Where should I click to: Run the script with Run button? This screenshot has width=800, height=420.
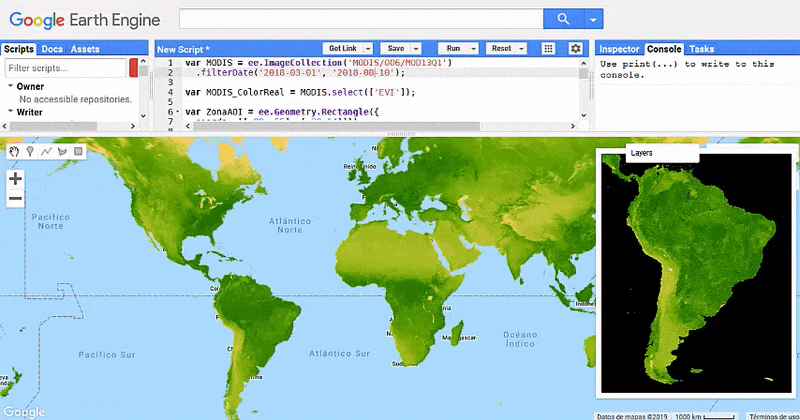click(453, 48)
